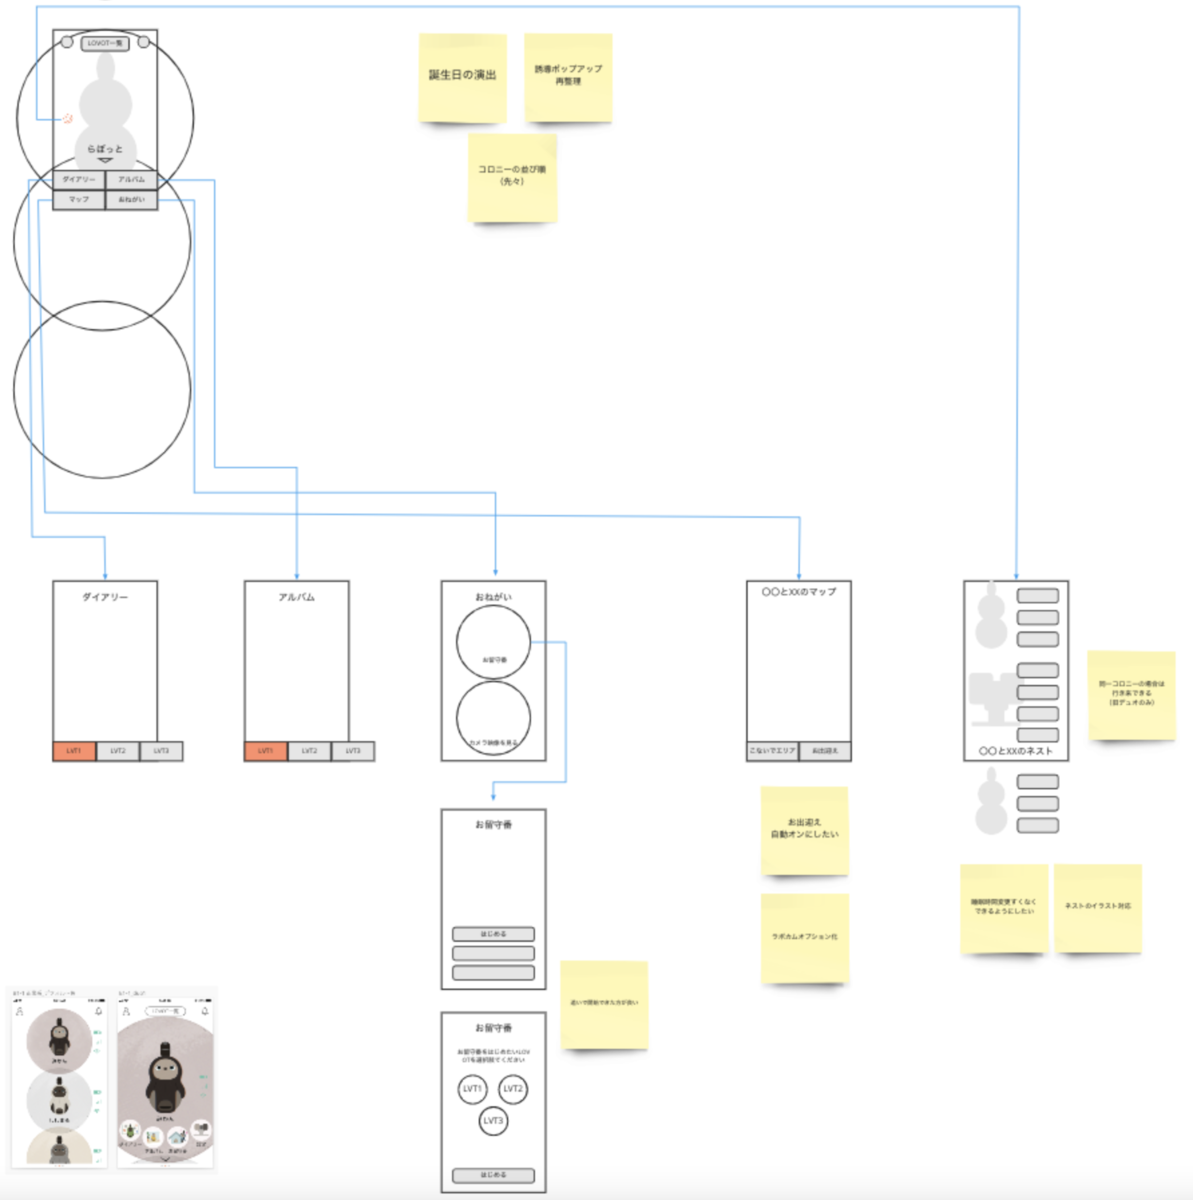
Task: Click the rightmost bottom icon in the home mockup
Action: click(200, 1129)
